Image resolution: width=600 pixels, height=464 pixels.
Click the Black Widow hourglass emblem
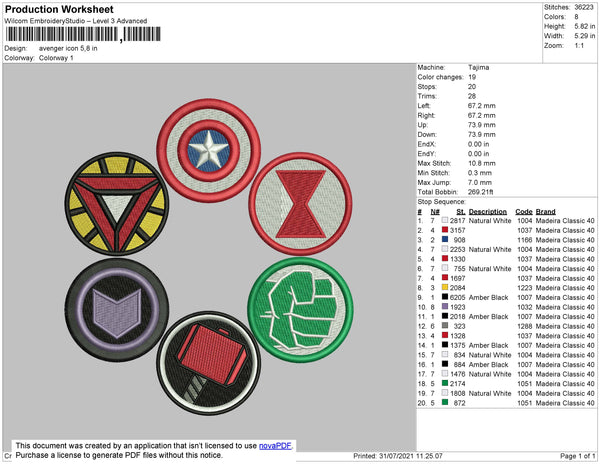pyautogui.click(x=300, y=204)
